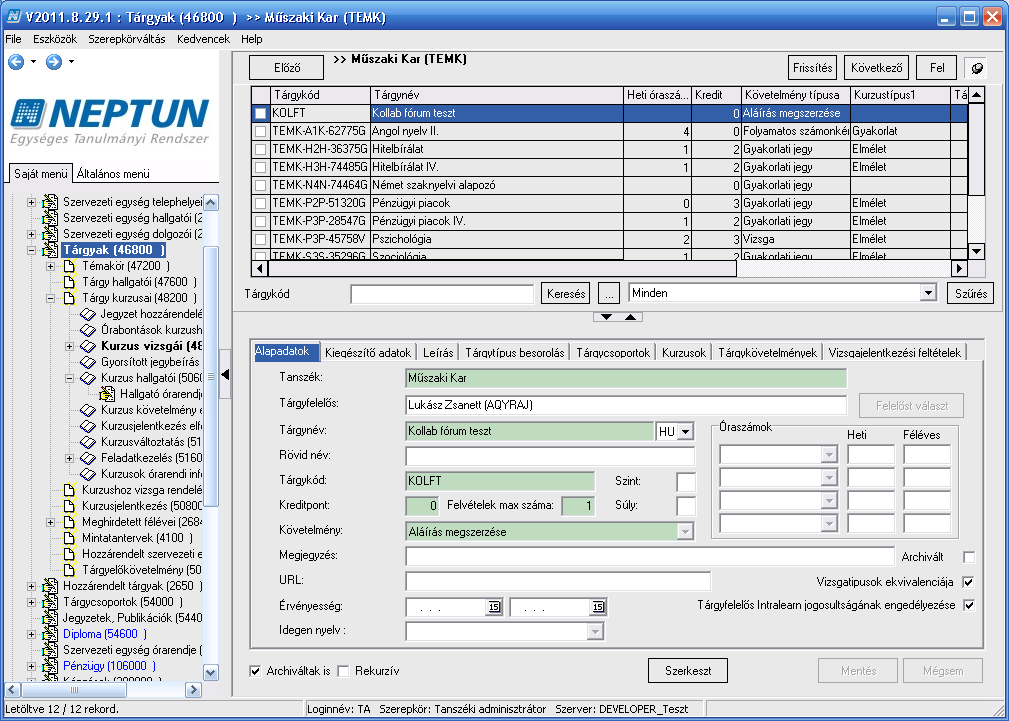Expand the Témakör (47200) tree node
Screen dimensions: 1009x721
(x=50, y=267)
